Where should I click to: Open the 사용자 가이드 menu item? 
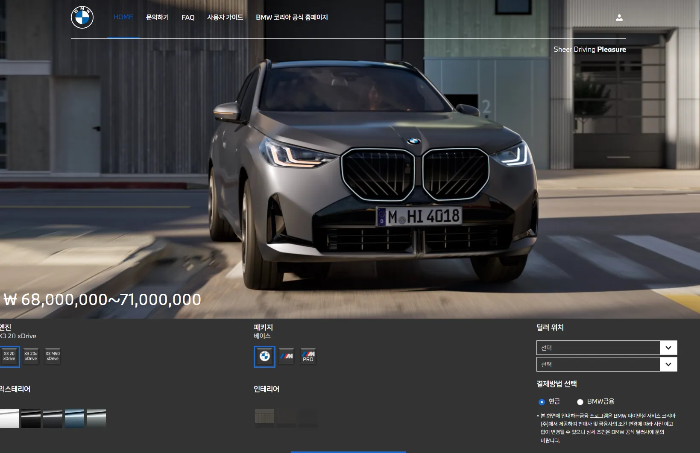tap(225, 17)
